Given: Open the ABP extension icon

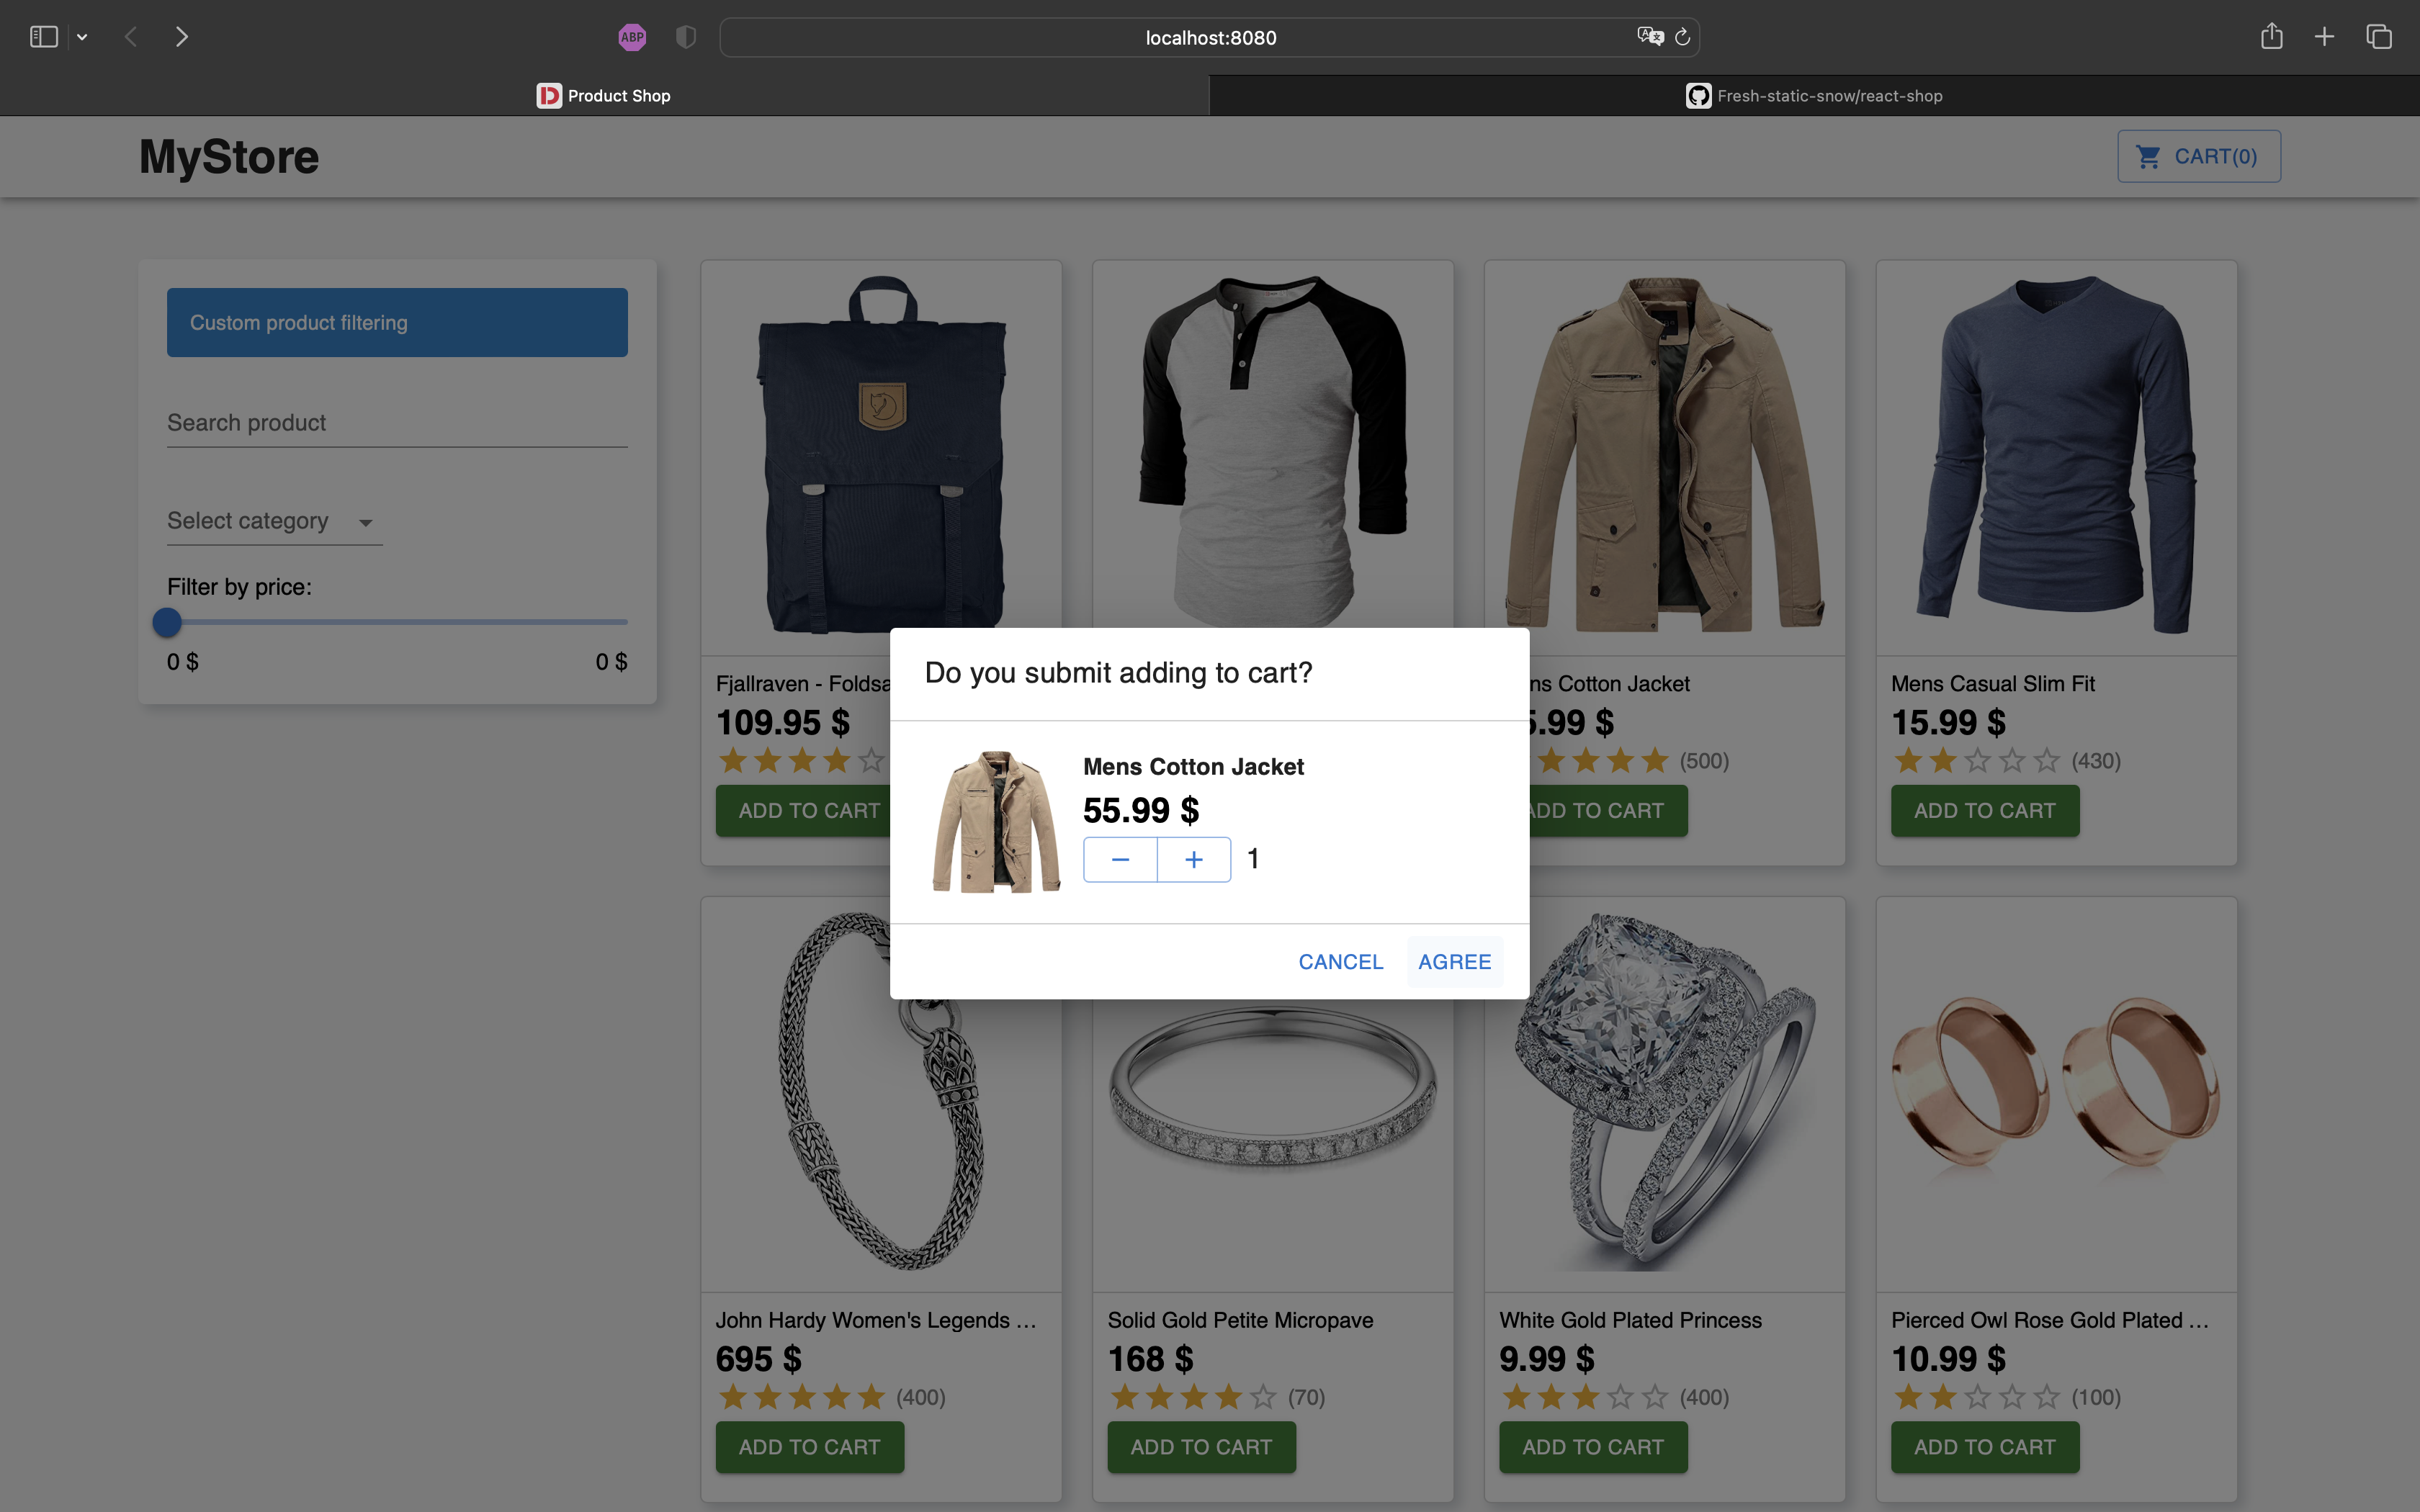Looking at the screenshot, I should [632, 37].
